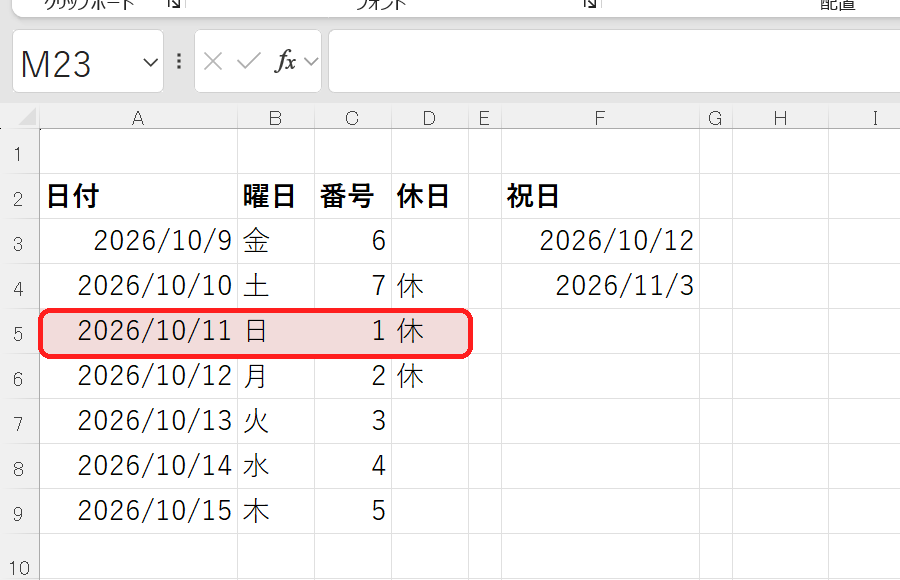Image resolution: width=900 pixels, height=580 pixels.
Task: Click weekday cell 金
Action: tap(276, 241)
